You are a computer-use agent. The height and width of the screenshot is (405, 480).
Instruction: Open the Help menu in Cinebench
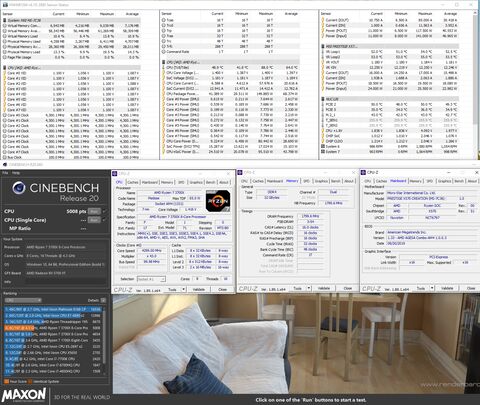pos(16,173)
